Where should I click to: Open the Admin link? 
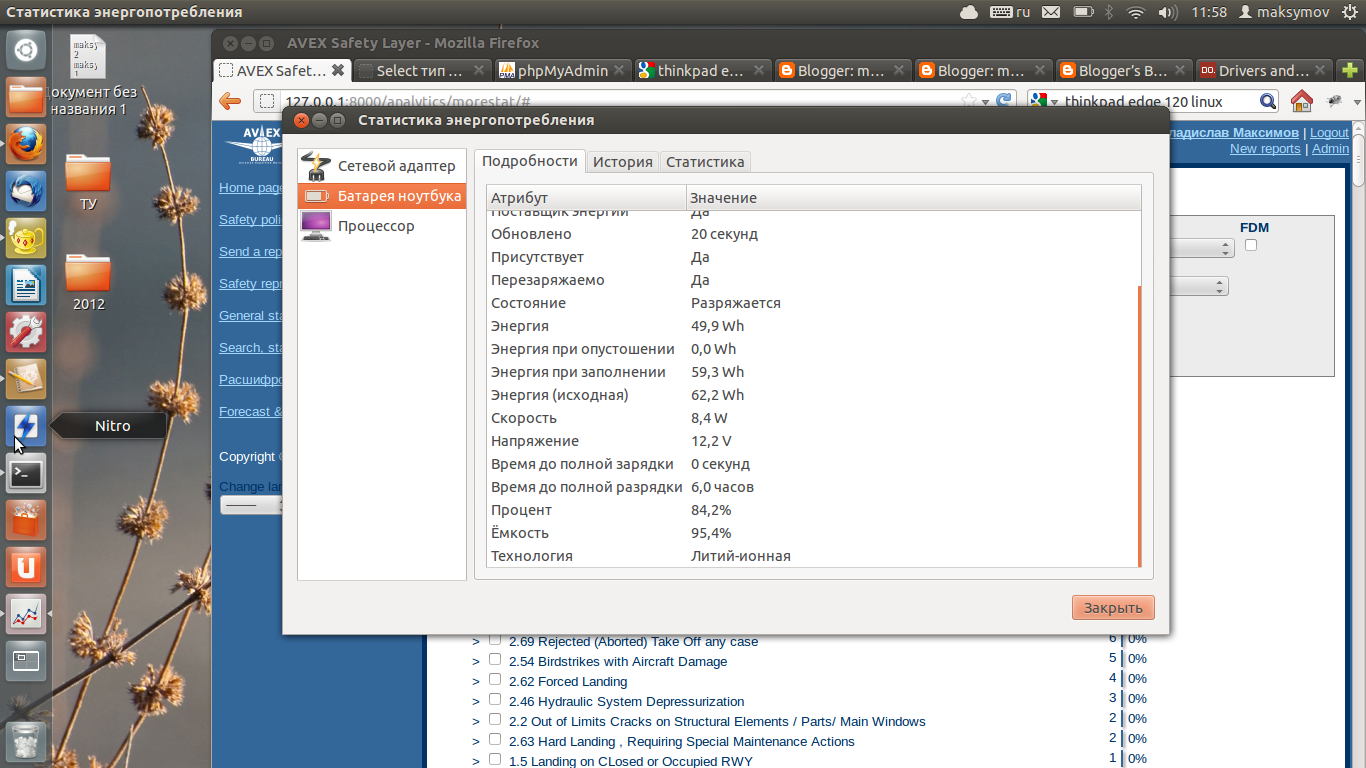pos(1330,149)
